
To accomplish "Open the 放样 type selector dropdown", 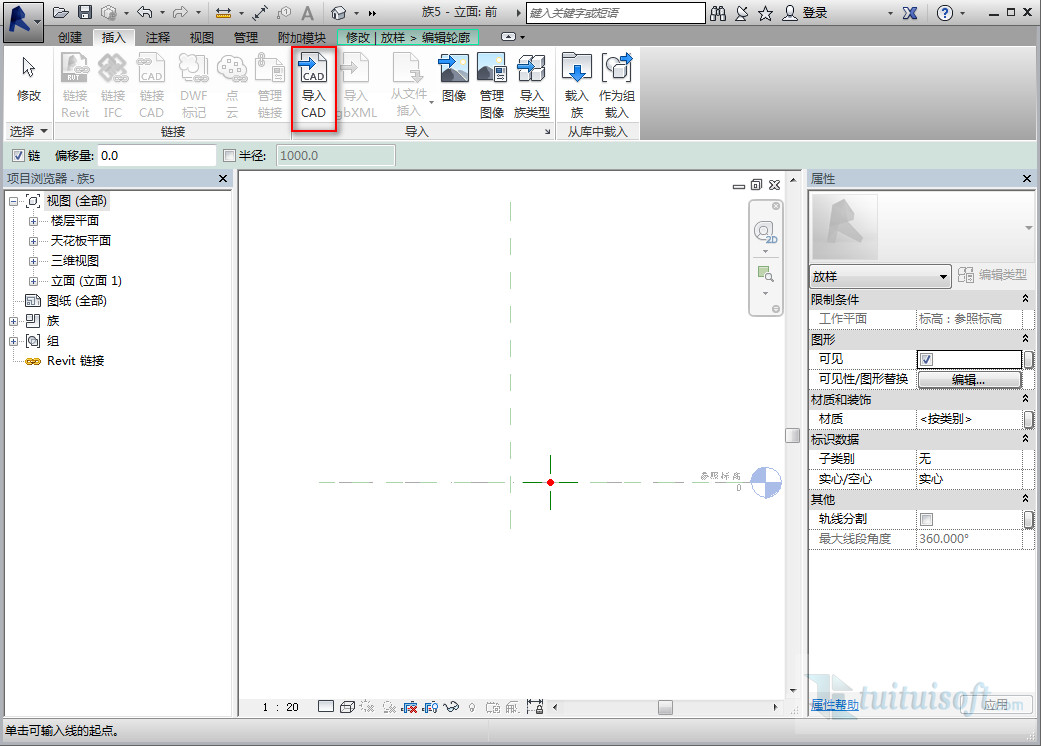I will click(880, 276).
